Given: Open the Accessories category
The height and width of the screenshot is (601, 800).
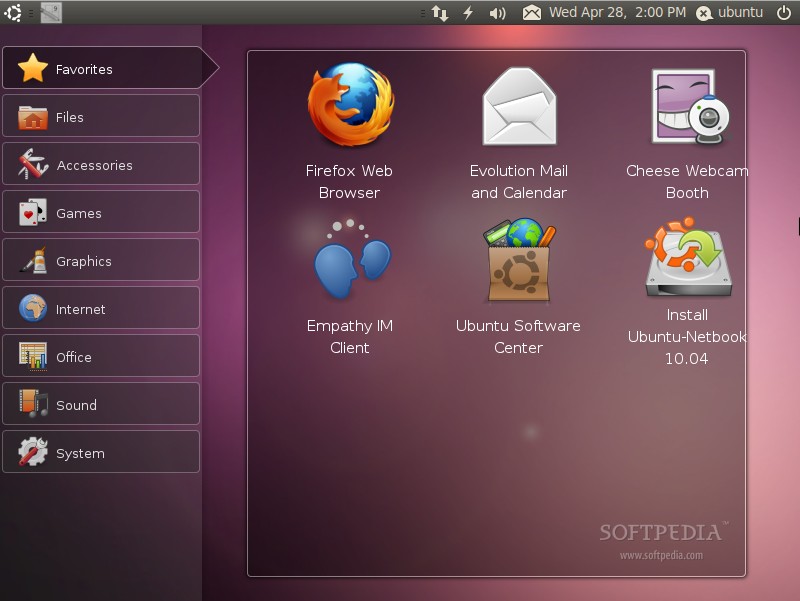Looking at the screenshot, I should [x=101, y=164].
